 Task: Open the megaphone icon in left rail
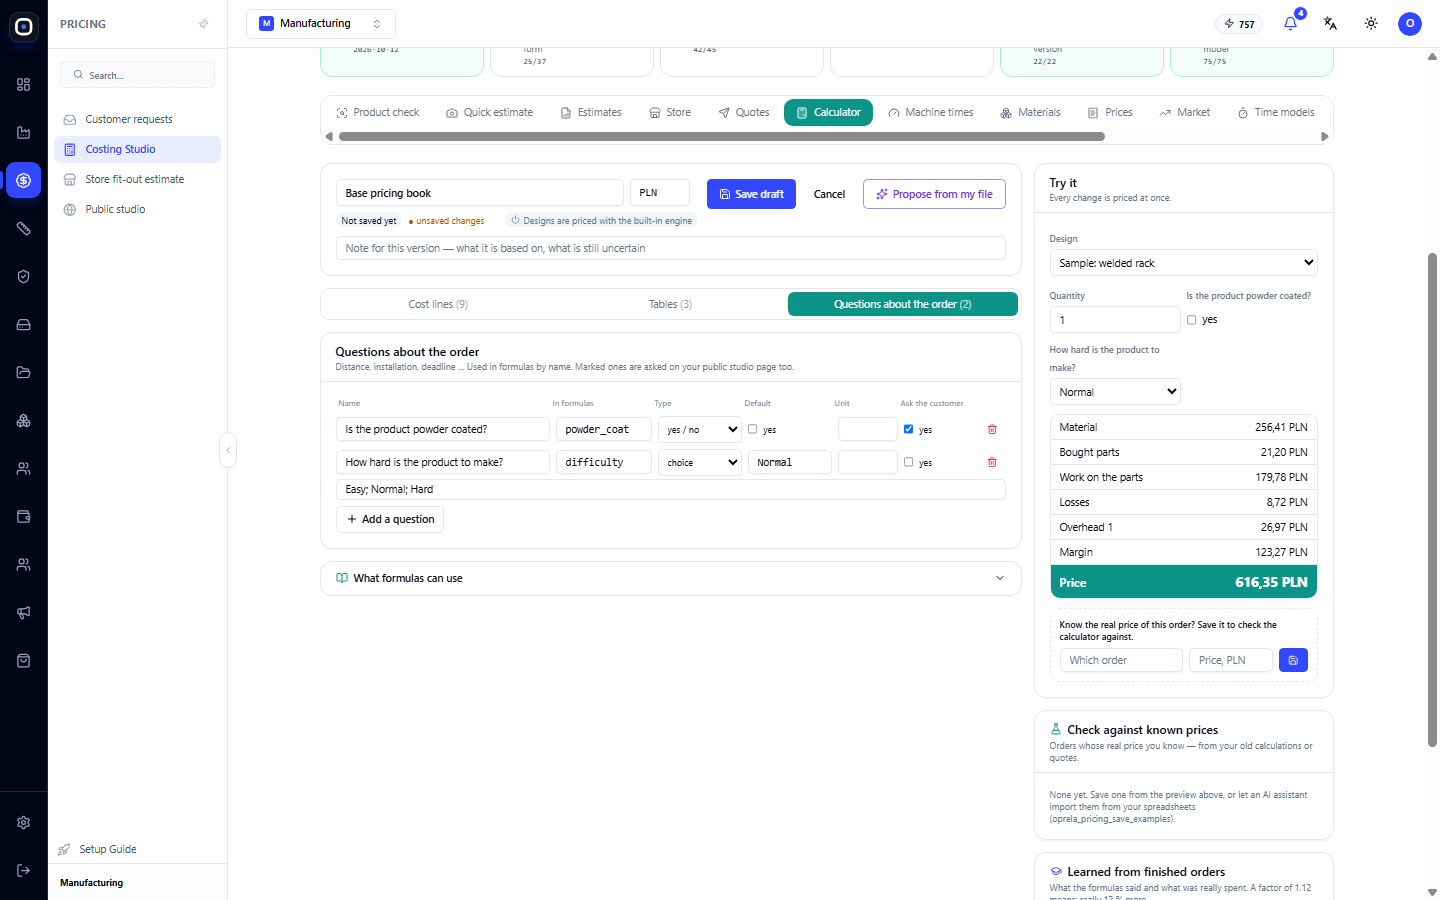[24, 612]
